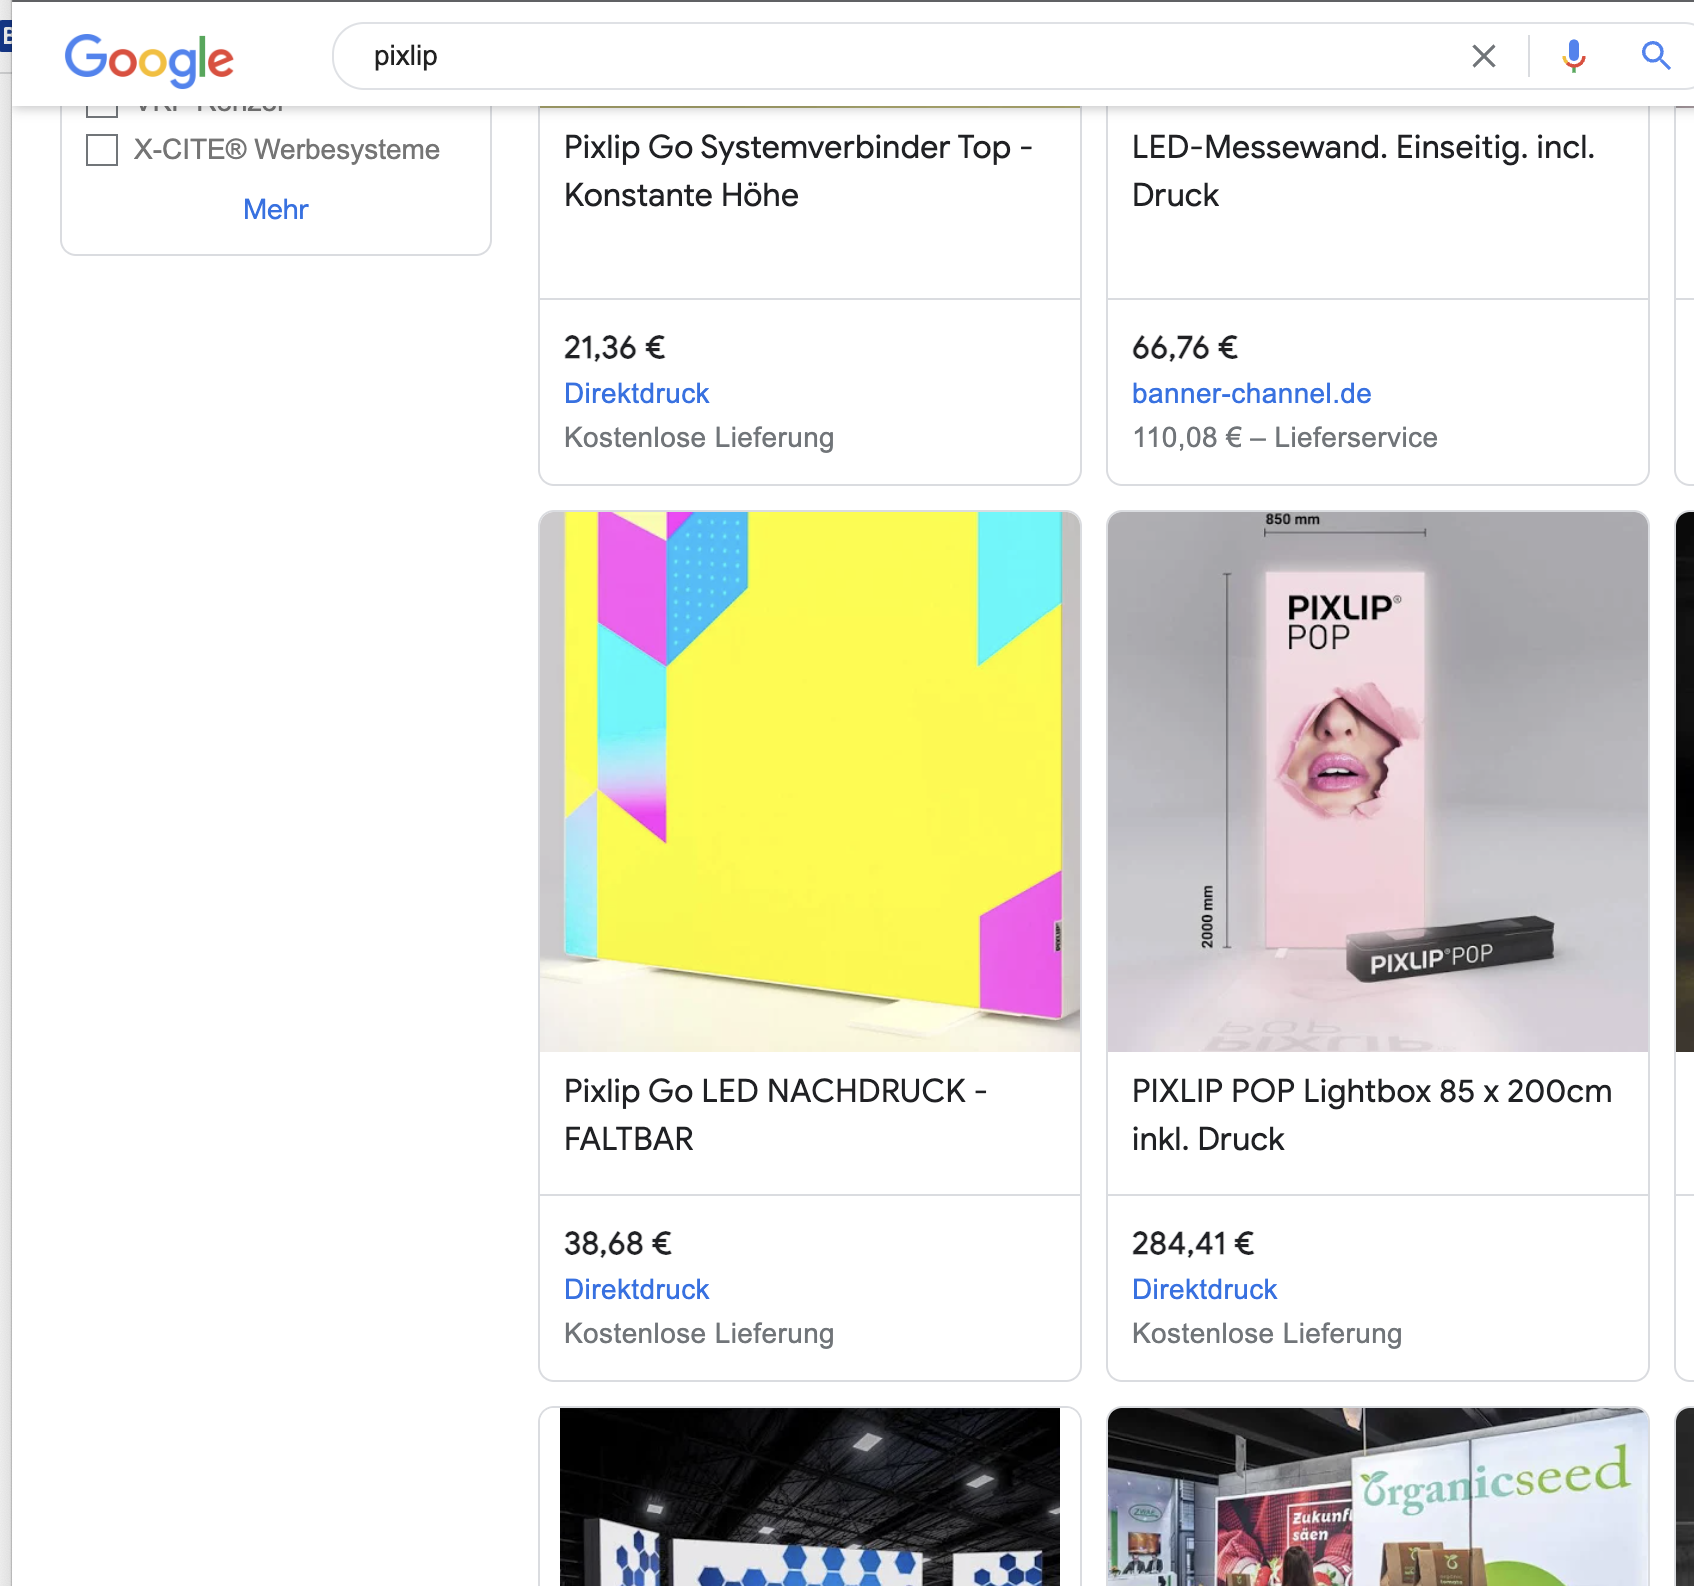Click the 66,76 € price
1694x1586 pixels.
coord(1184,348)
